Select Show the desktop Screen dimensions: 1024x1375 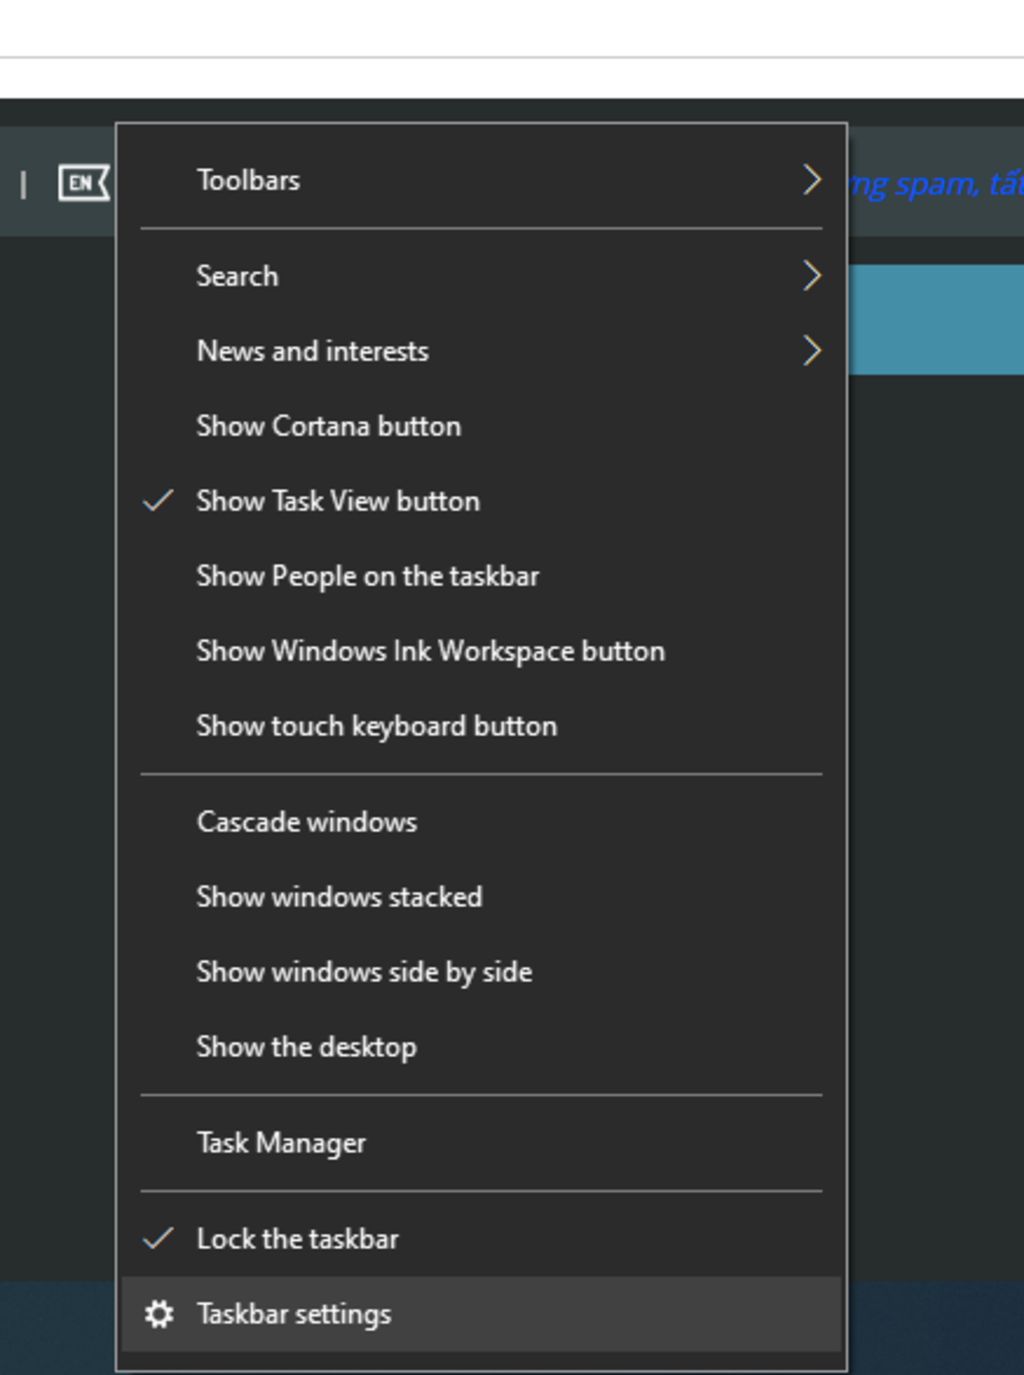coord(481,1047)
